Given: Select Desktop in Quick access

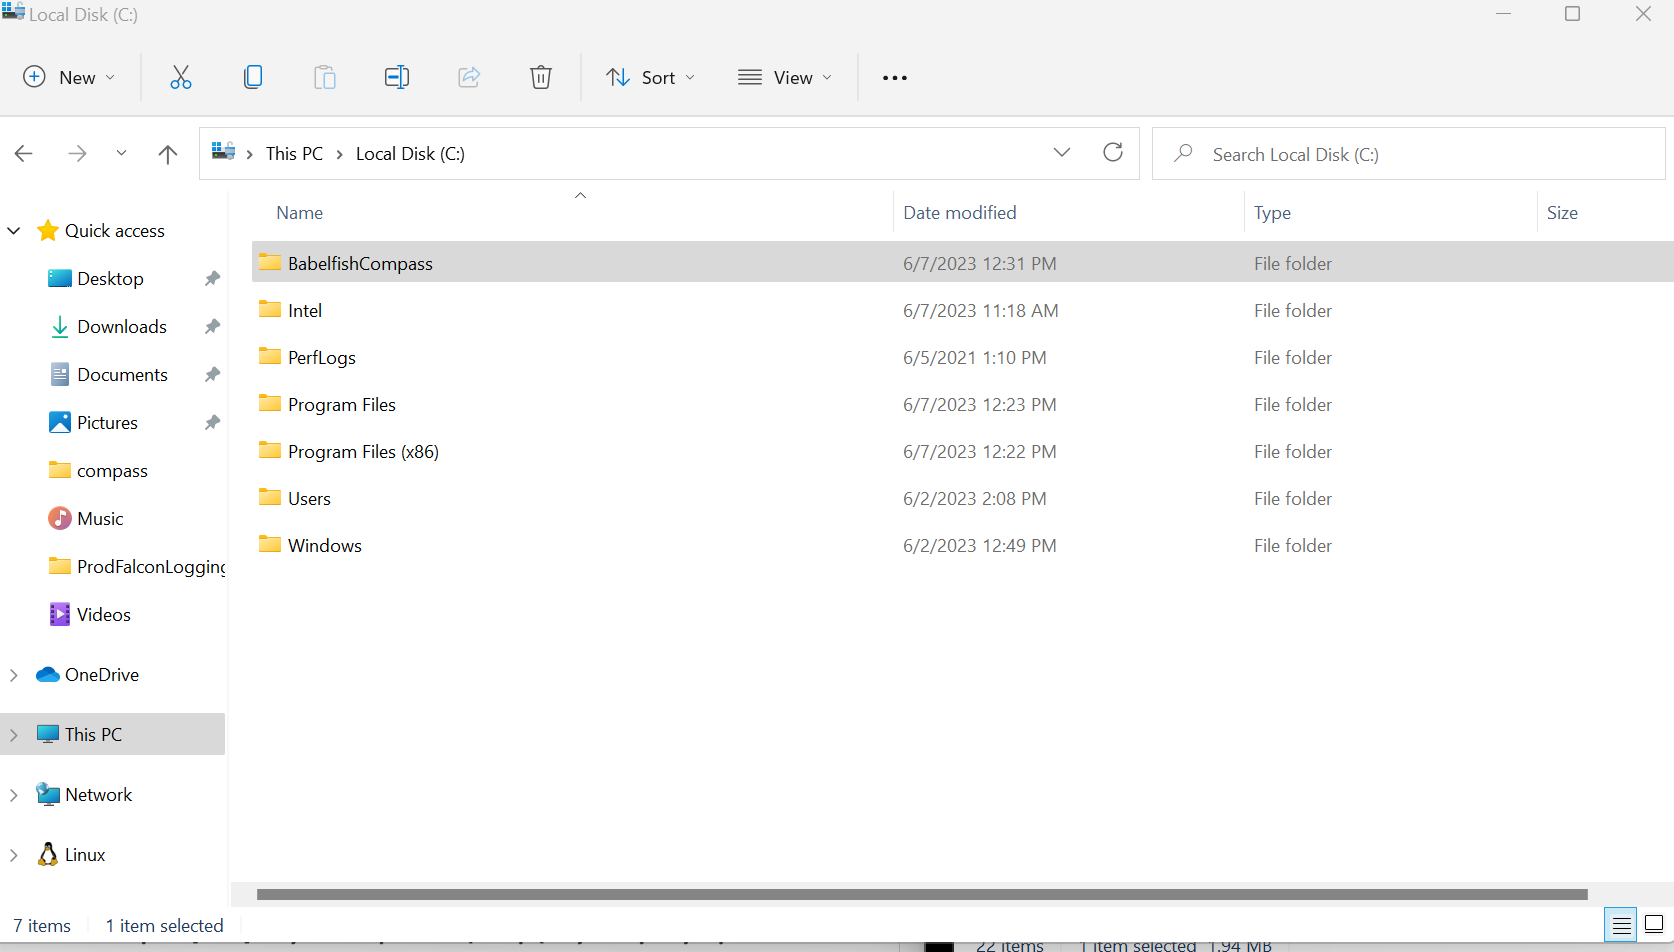Looking at the screenshot, I should pos(110,279).
